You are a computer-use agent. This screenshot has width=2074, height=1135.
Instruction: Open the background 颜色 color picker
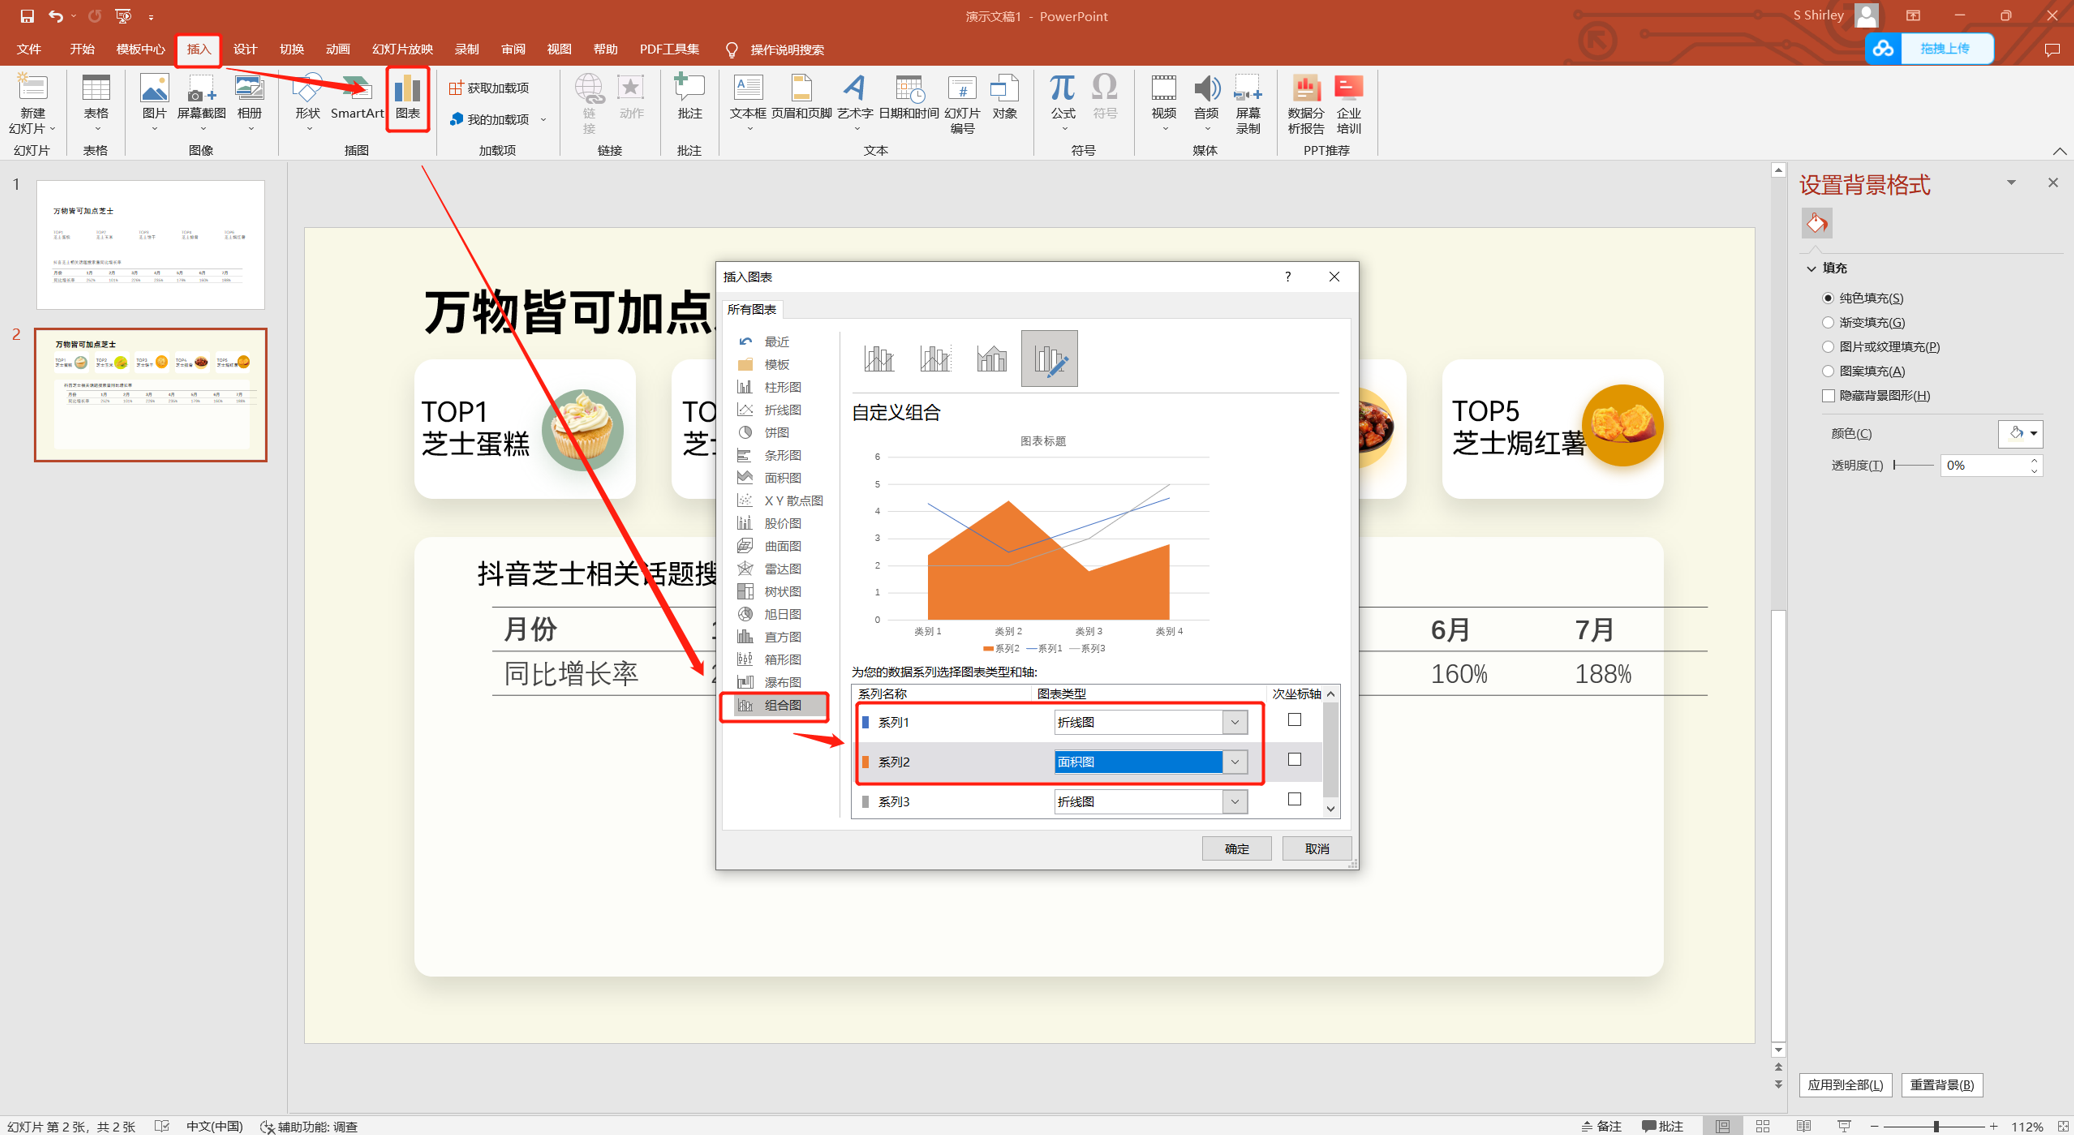(2020, 433)
